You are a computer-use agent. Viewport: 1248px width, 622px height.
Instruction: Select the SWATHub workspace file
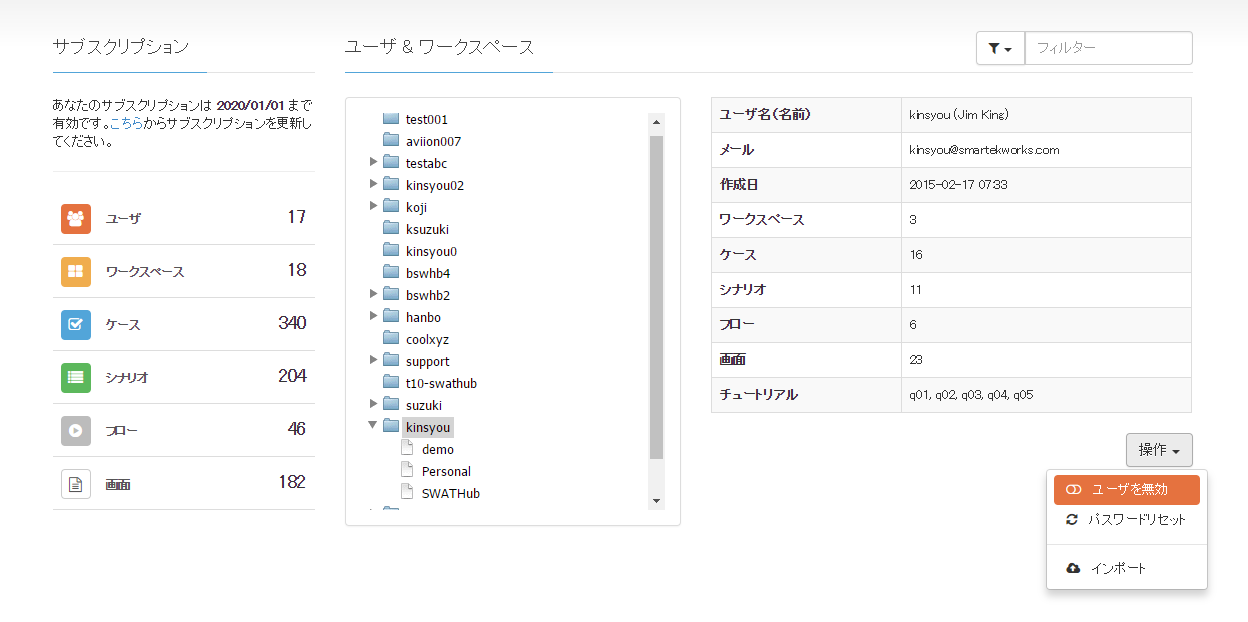pos(450,493)
